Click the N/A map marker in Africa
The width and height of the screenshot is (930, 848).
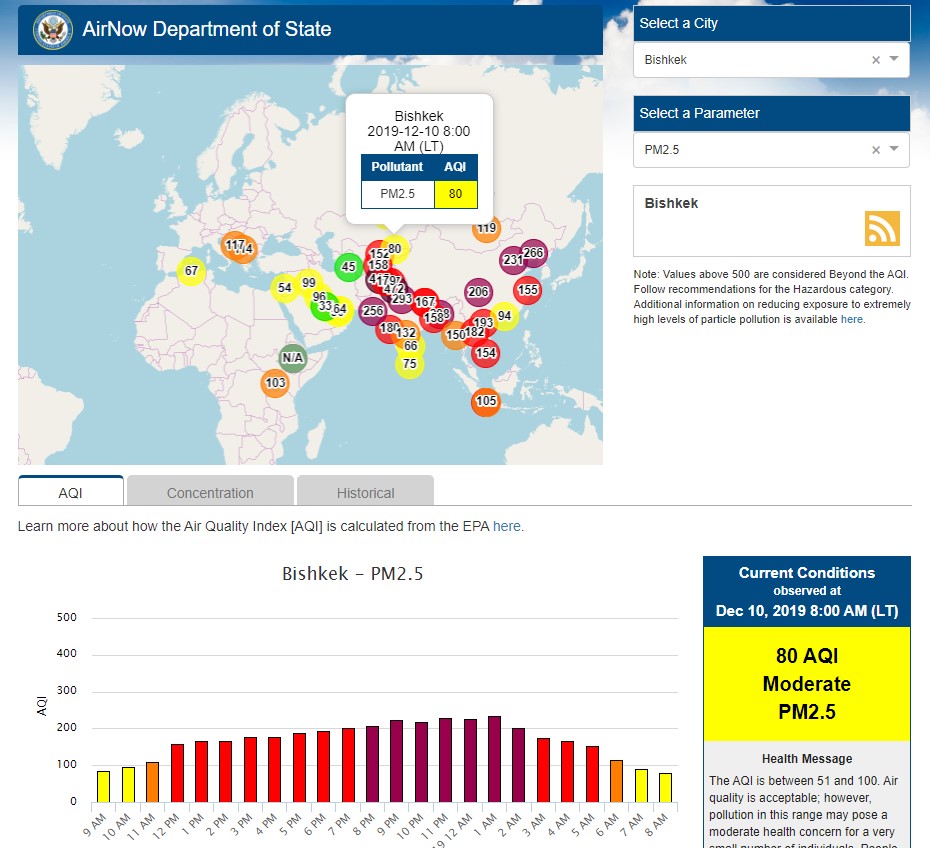(x=292, y=357)
